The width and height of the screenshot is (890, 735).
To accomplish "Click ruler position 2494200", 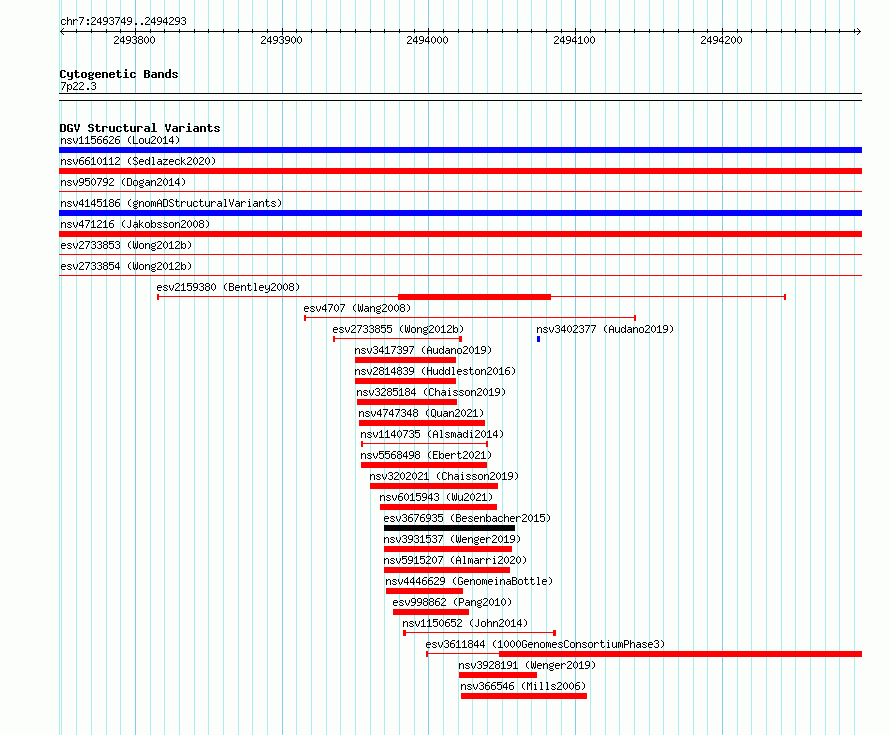I will coord(721,40).
